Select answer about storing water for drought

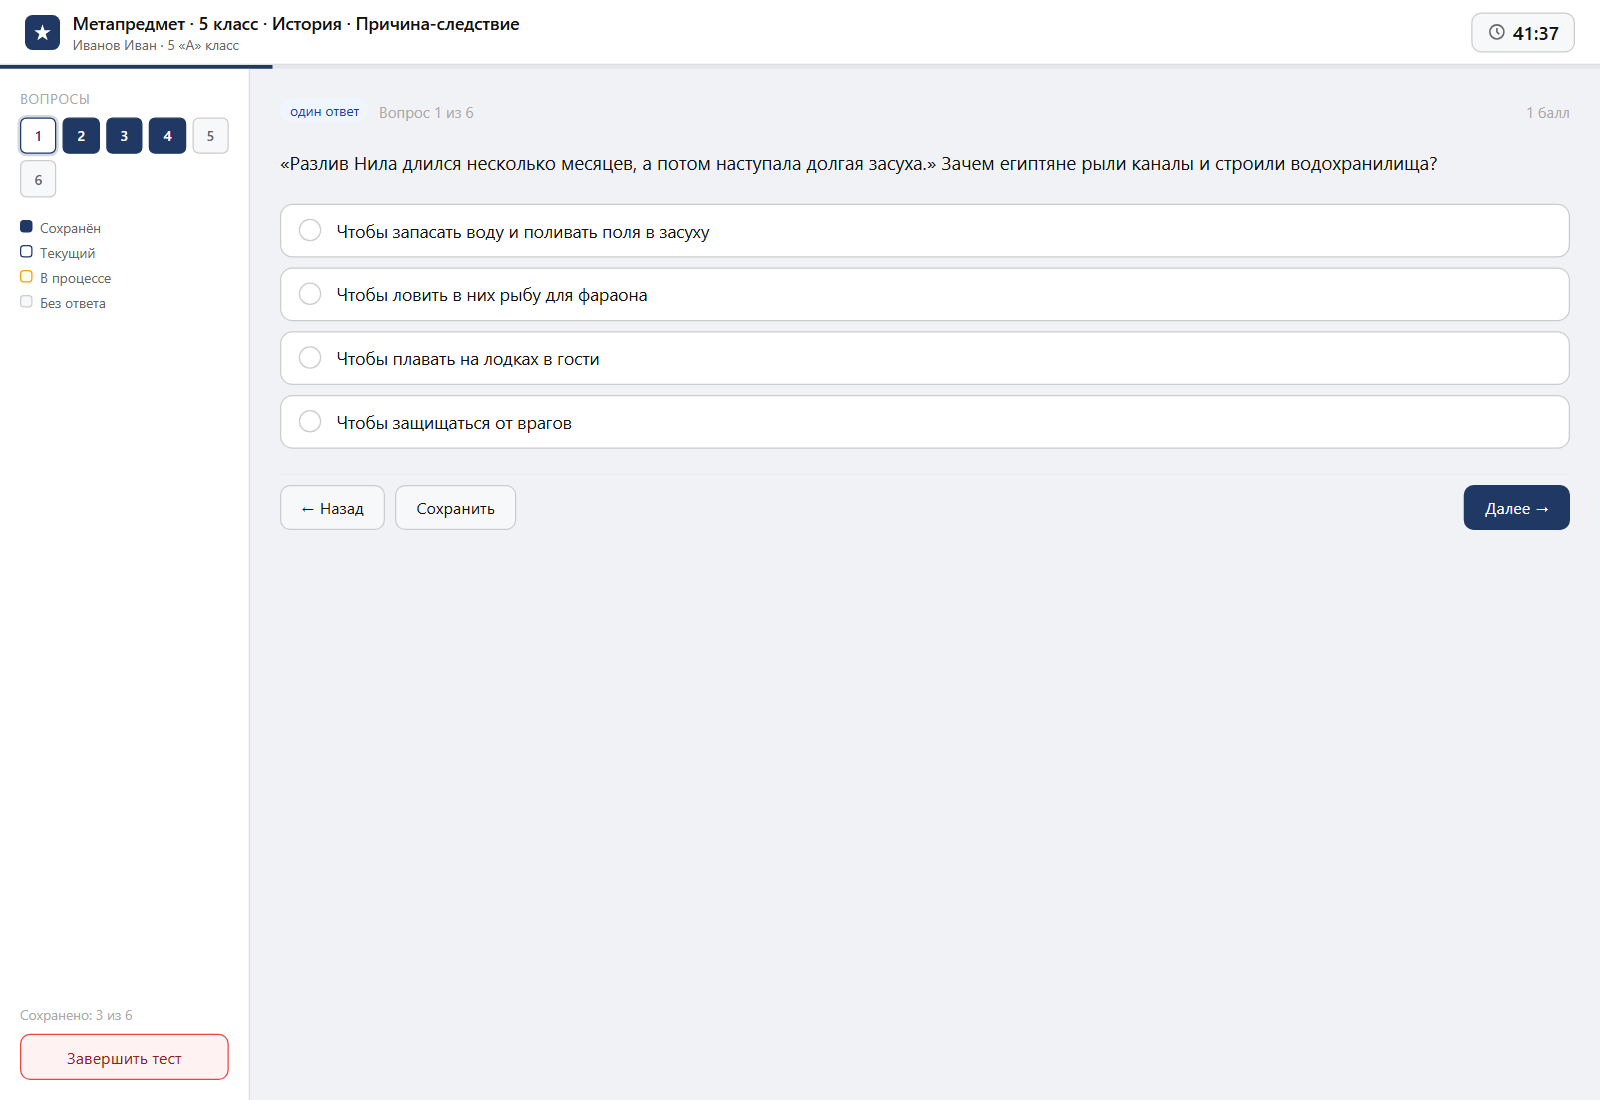924,231
